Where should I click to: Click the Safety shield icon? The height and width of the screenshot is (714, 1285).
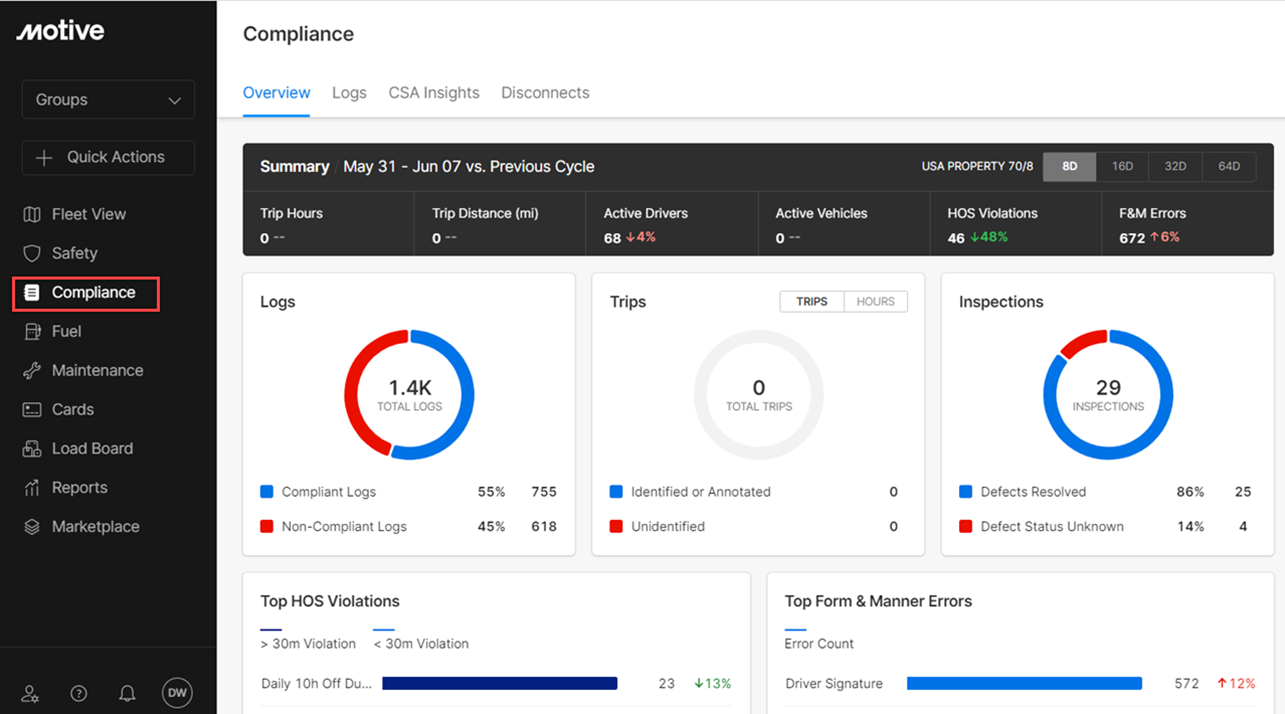[32, 253]
